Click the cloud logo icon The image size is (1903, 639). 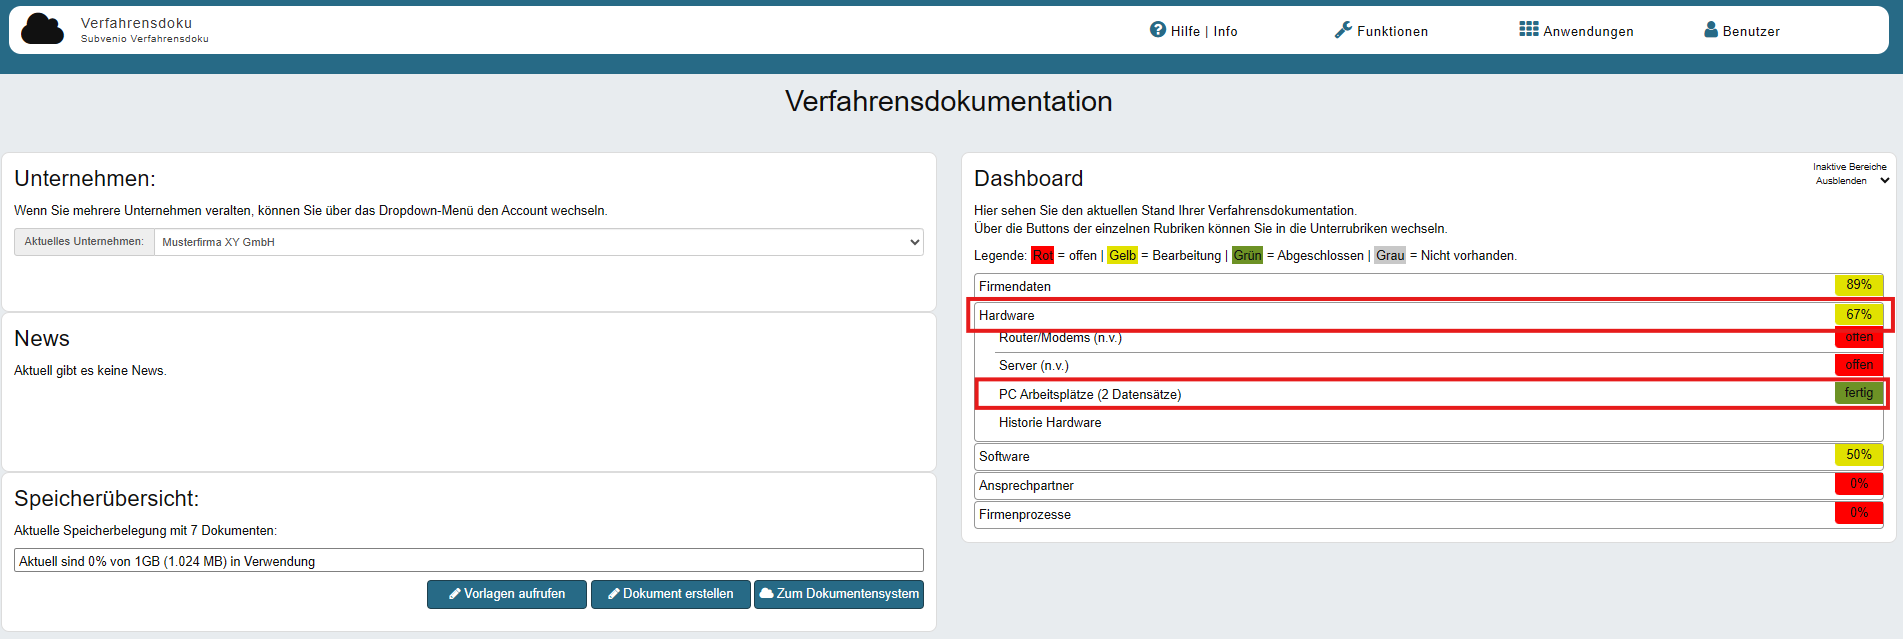tap(42, 29)
